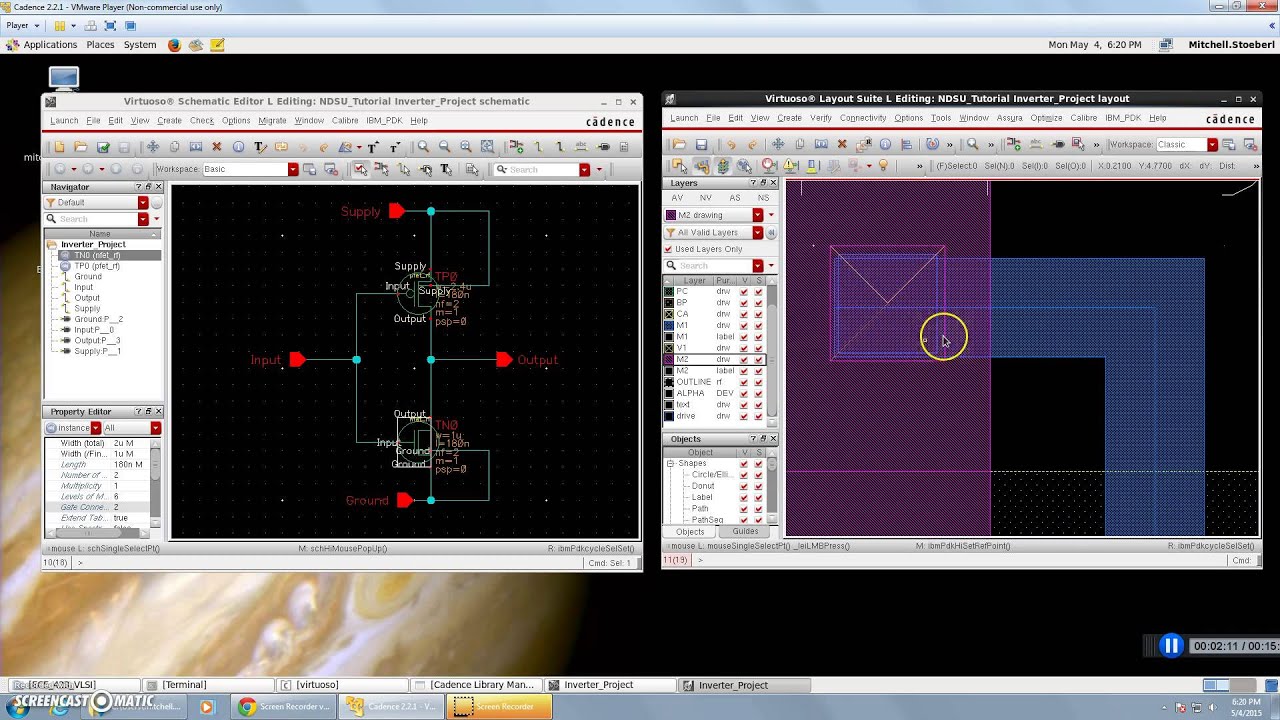Viewport: 1280px width, 720px height.
Task: Click Open folder icon in Layout Suite toolbar
Action: tap(679, 145)
